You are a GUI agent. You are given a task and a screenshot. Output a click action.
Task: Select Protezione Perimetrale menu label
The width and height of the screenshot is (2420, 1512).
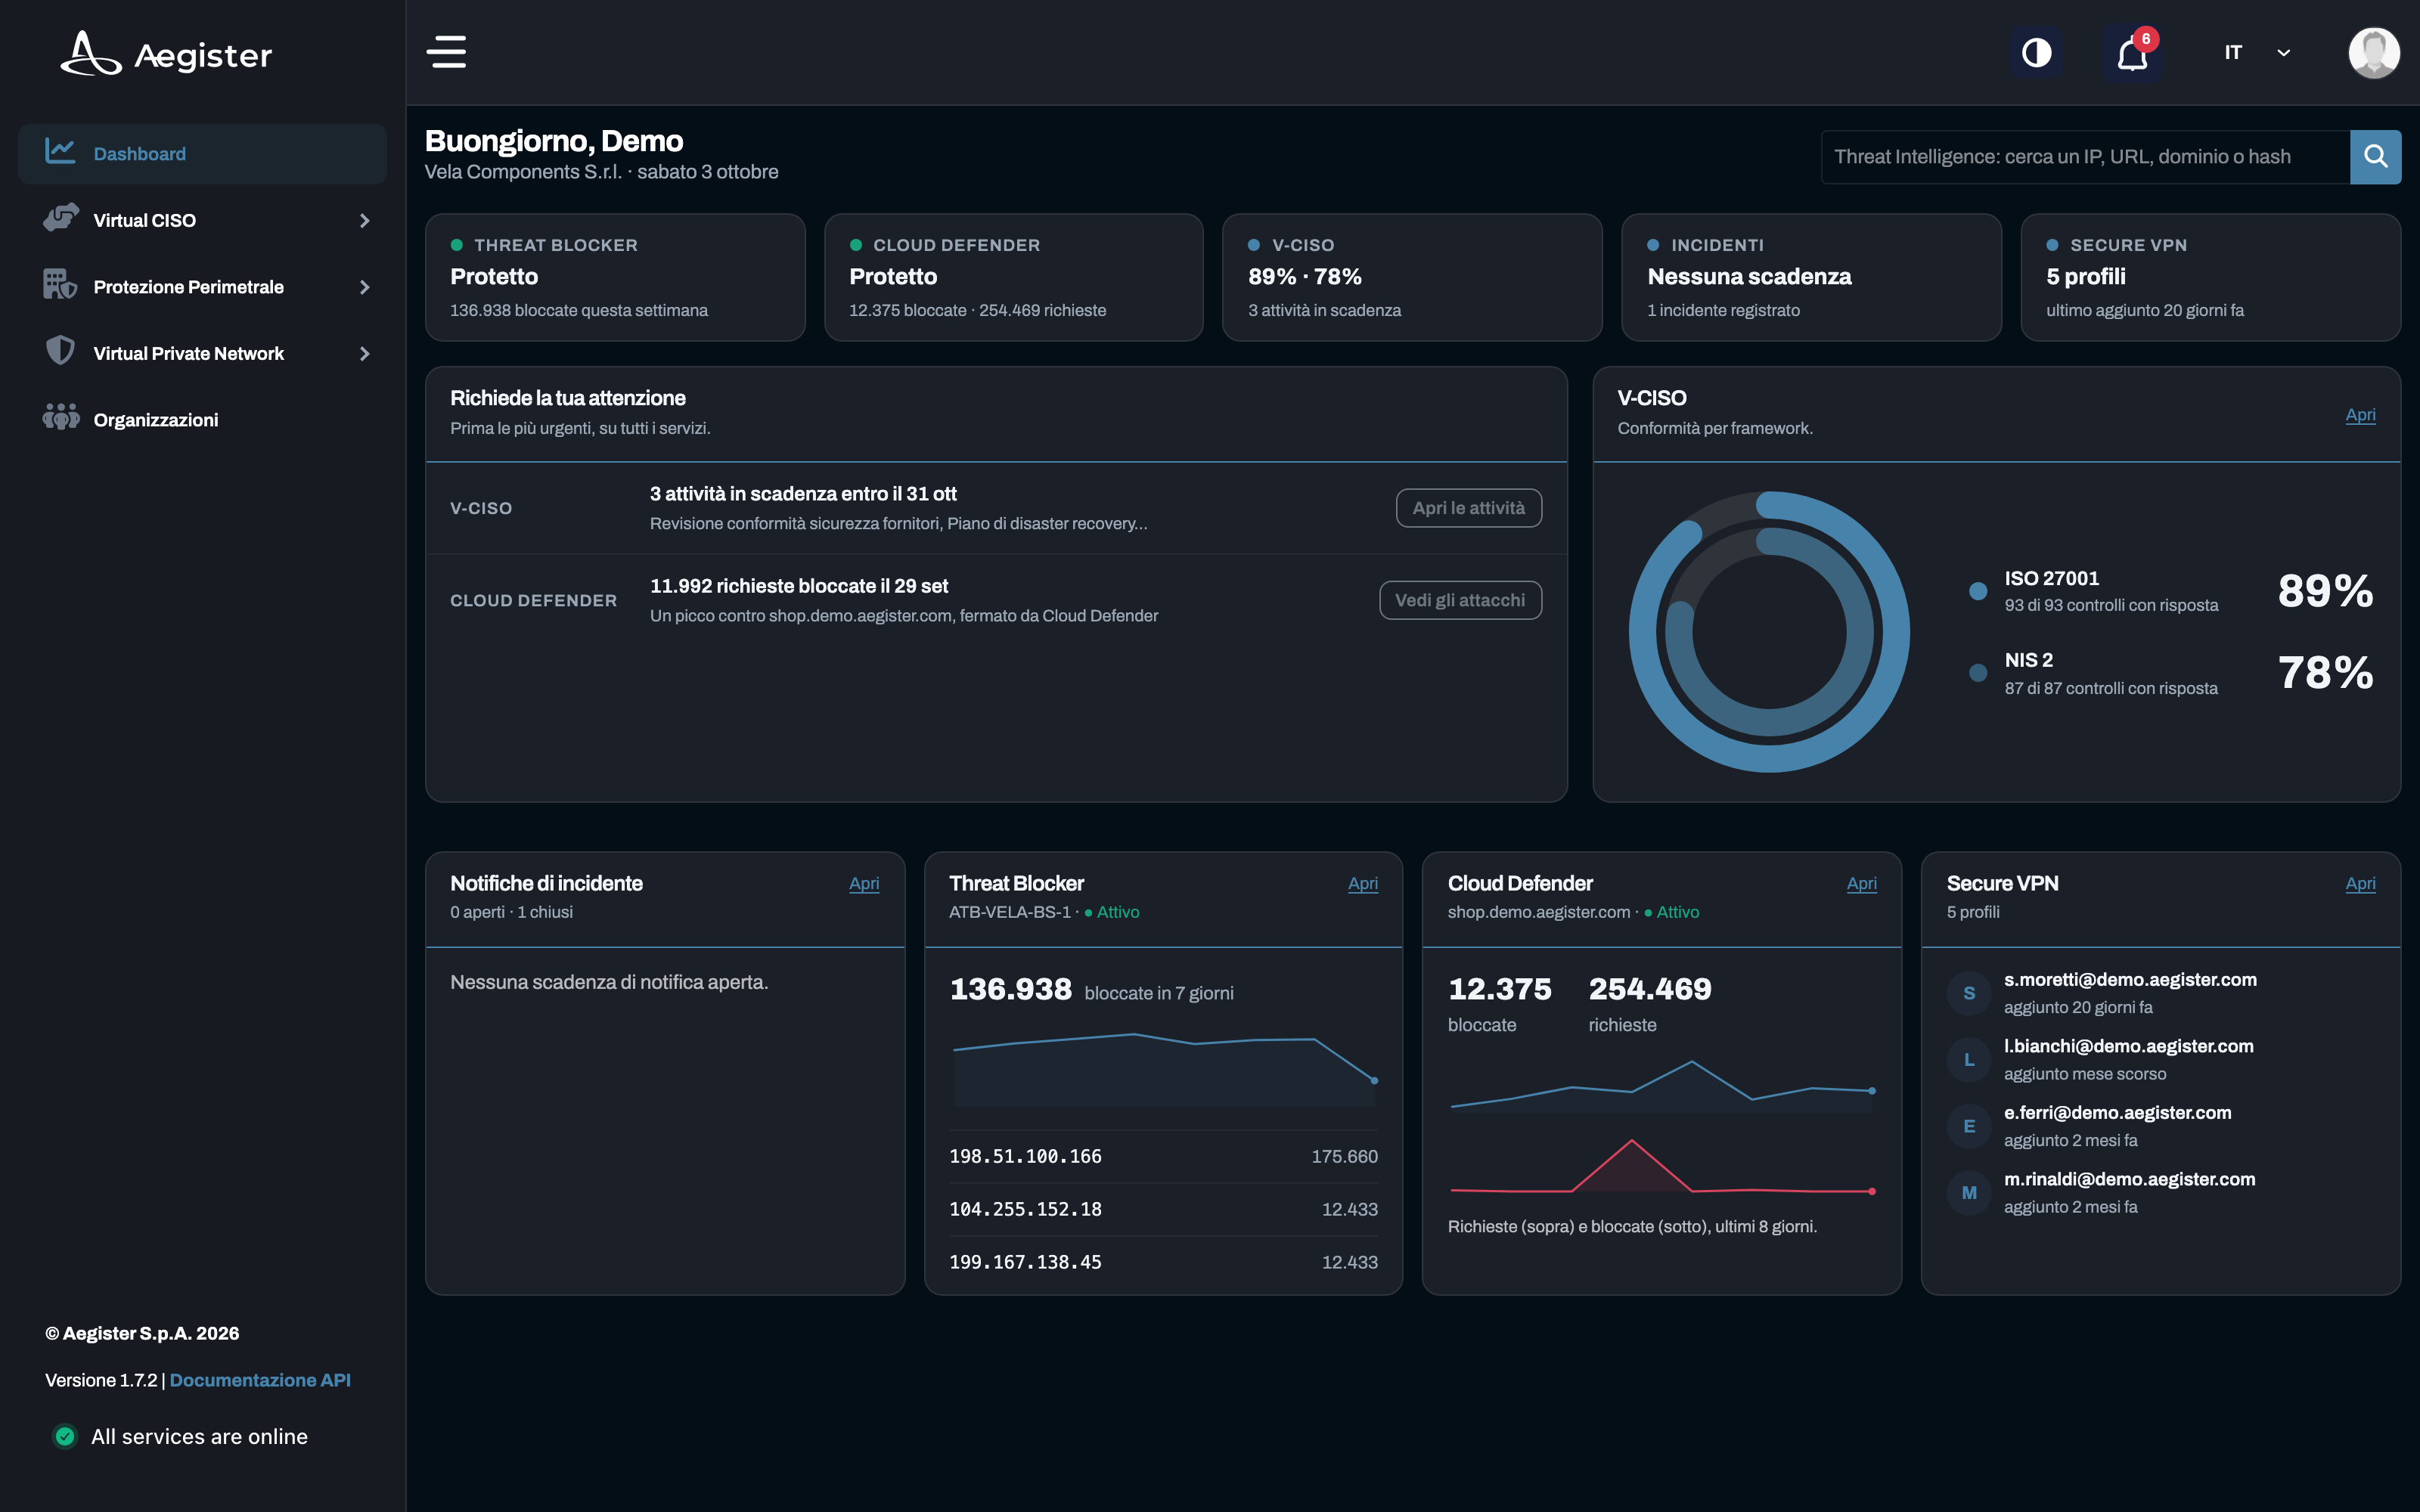[188, 287]
